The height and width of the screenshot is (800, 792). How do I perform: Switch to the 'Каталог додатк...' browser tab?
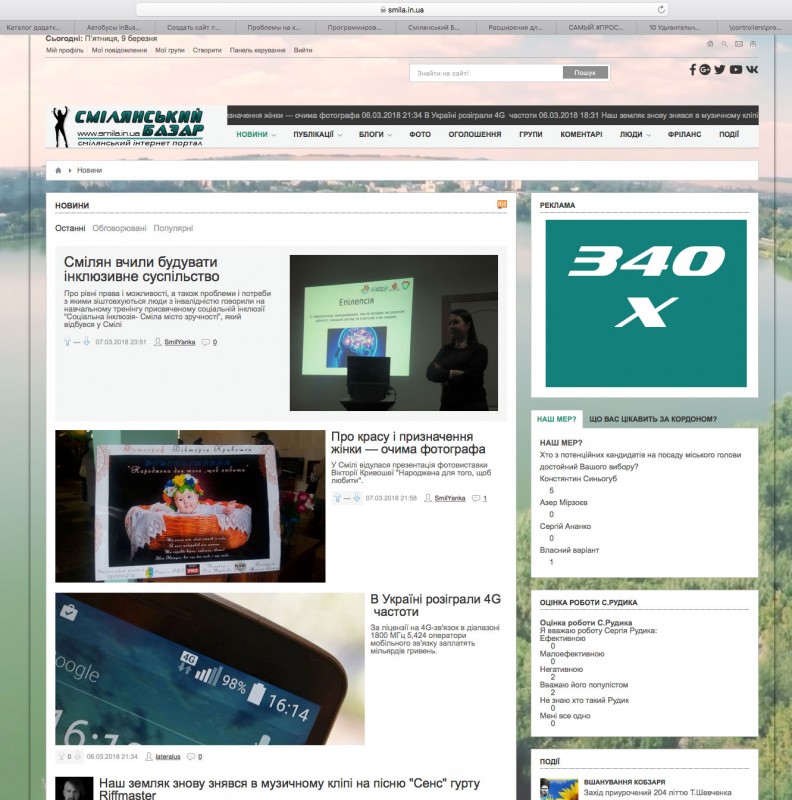click(x=34, y=28)
